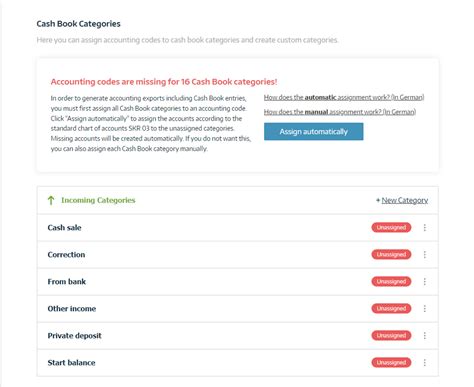Open three-dot menu for Other income
Image resolution: width=474 pixels, height=387 pixels.
tap(425, 309)
